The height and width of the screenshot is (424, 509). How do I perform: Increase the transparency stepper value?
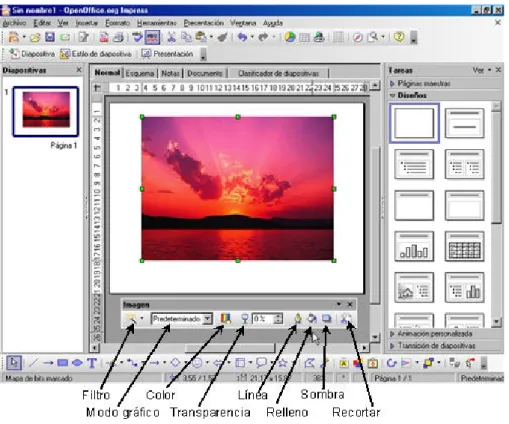pos(278,316)
